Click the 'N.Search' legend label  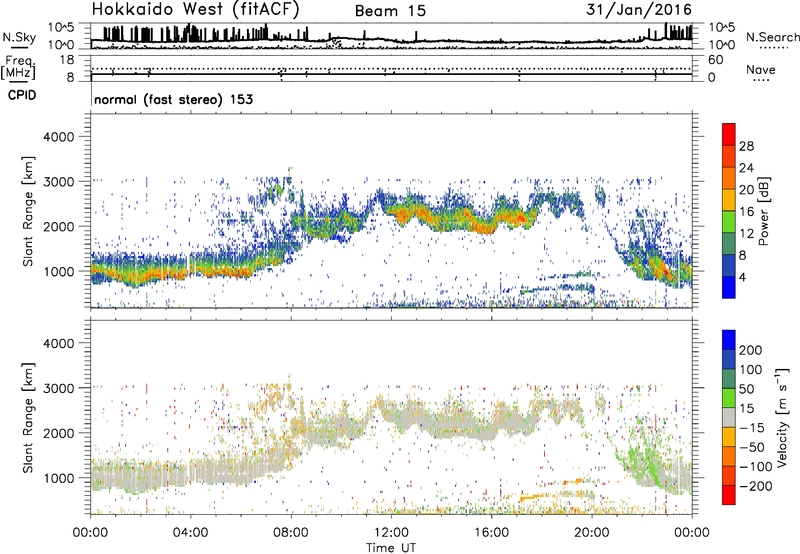pyautogui.click(x=772, y=37)
